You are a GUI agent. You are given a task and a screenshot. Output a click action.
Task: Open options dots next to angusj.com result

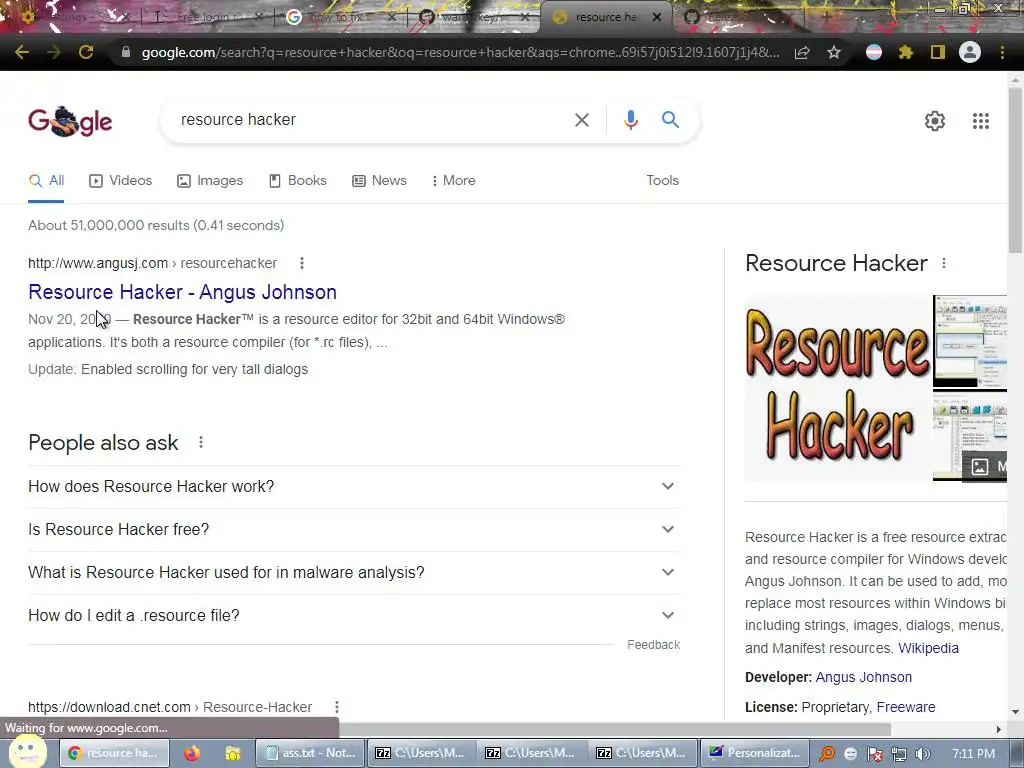pos(302,263)
